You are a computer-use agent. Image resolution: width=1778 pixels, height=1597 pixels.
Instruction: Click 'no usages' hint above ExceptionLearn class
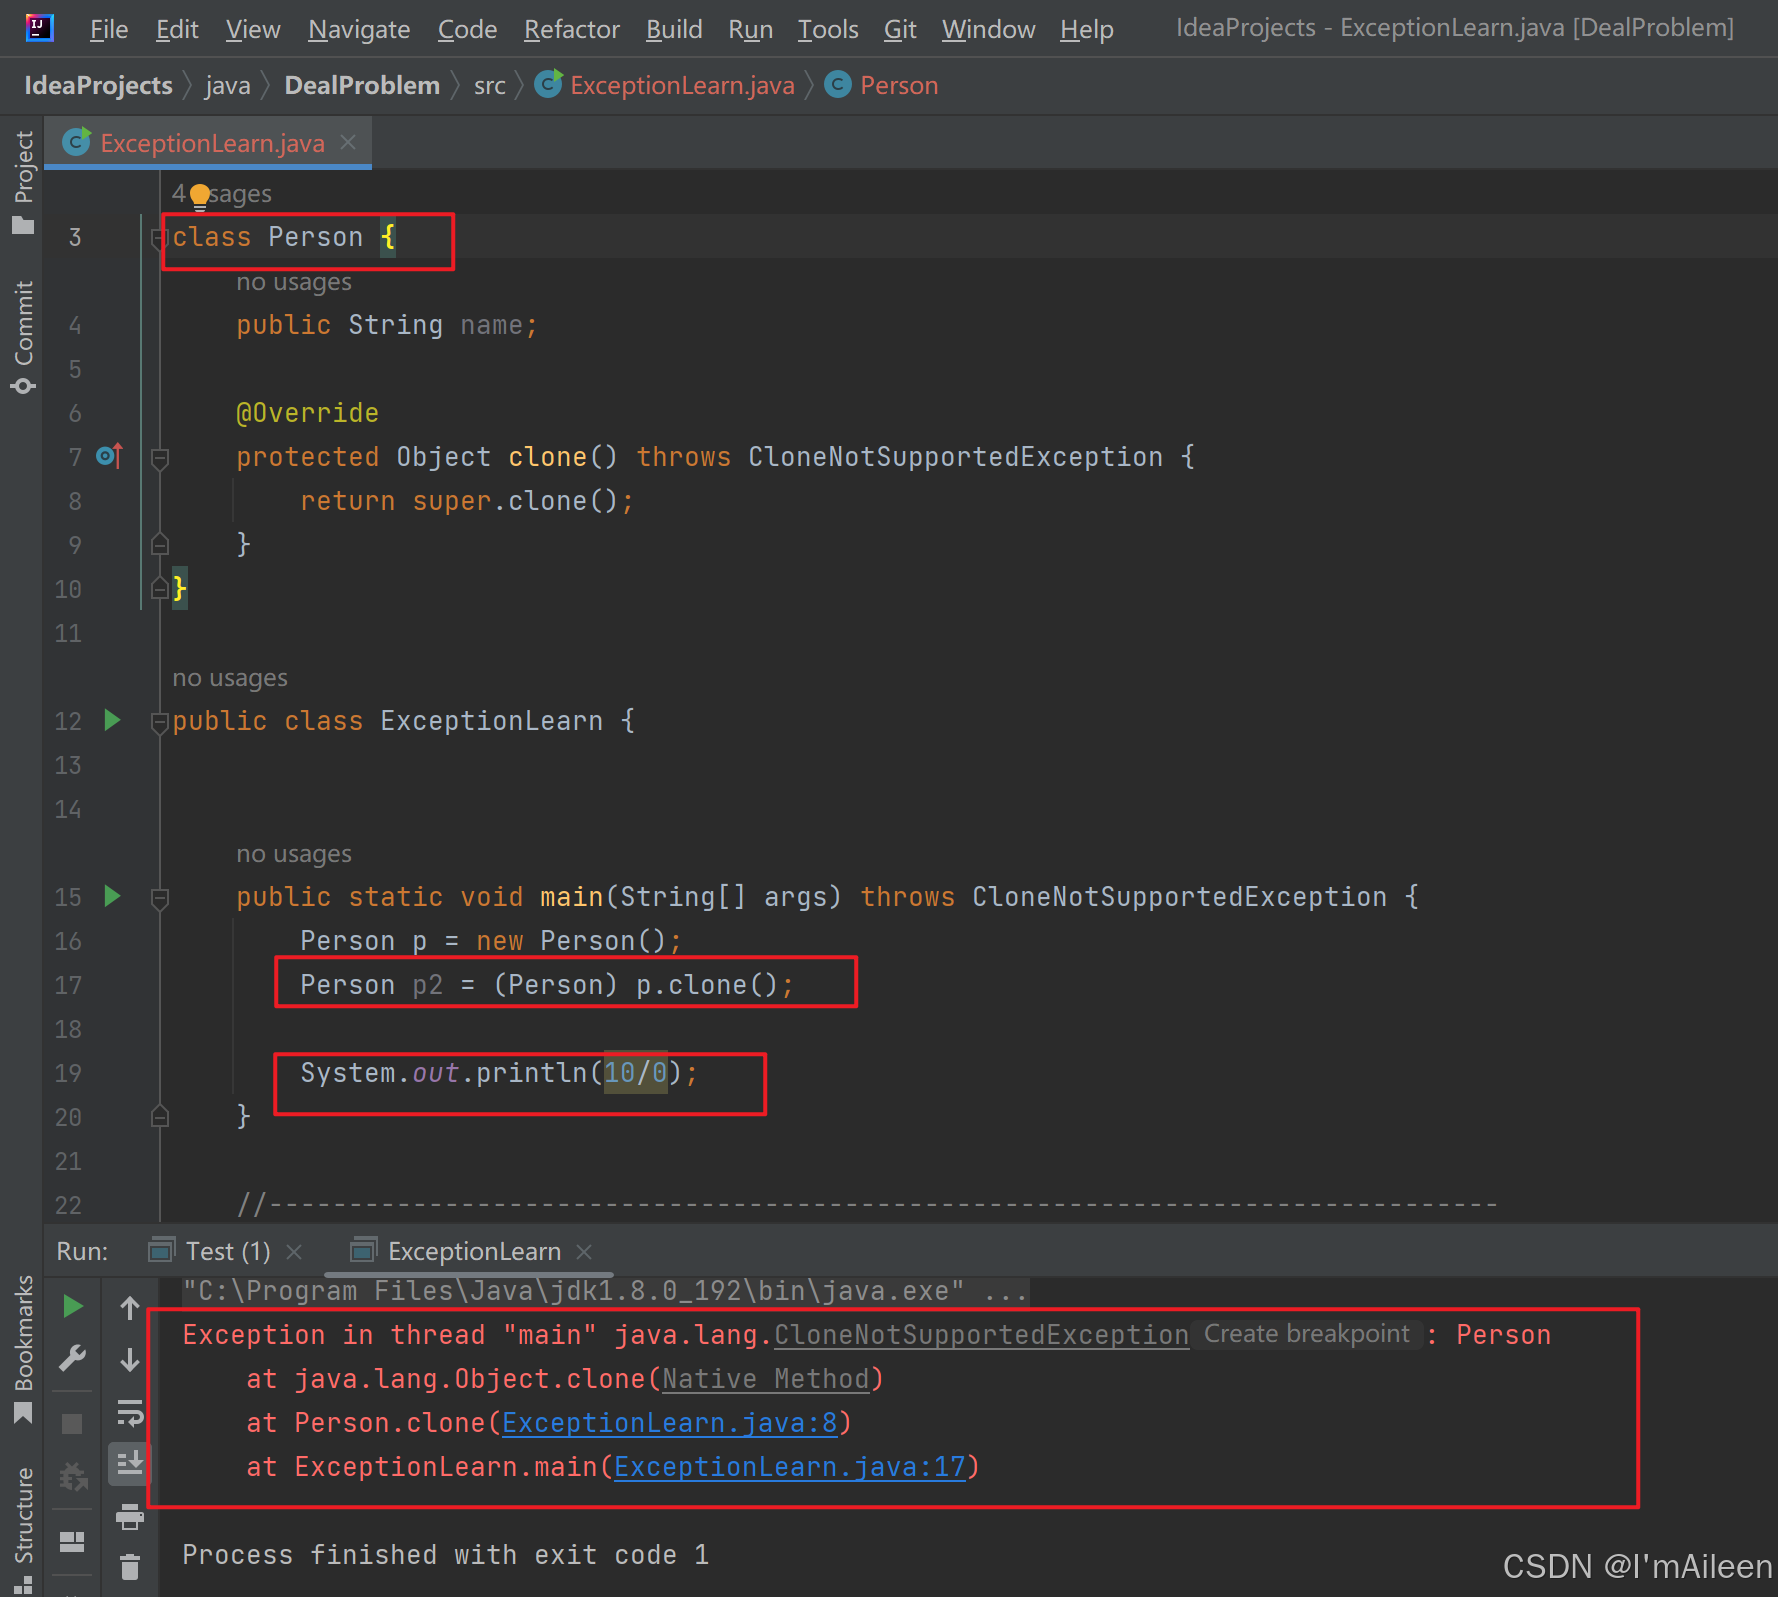click(230, 678)
